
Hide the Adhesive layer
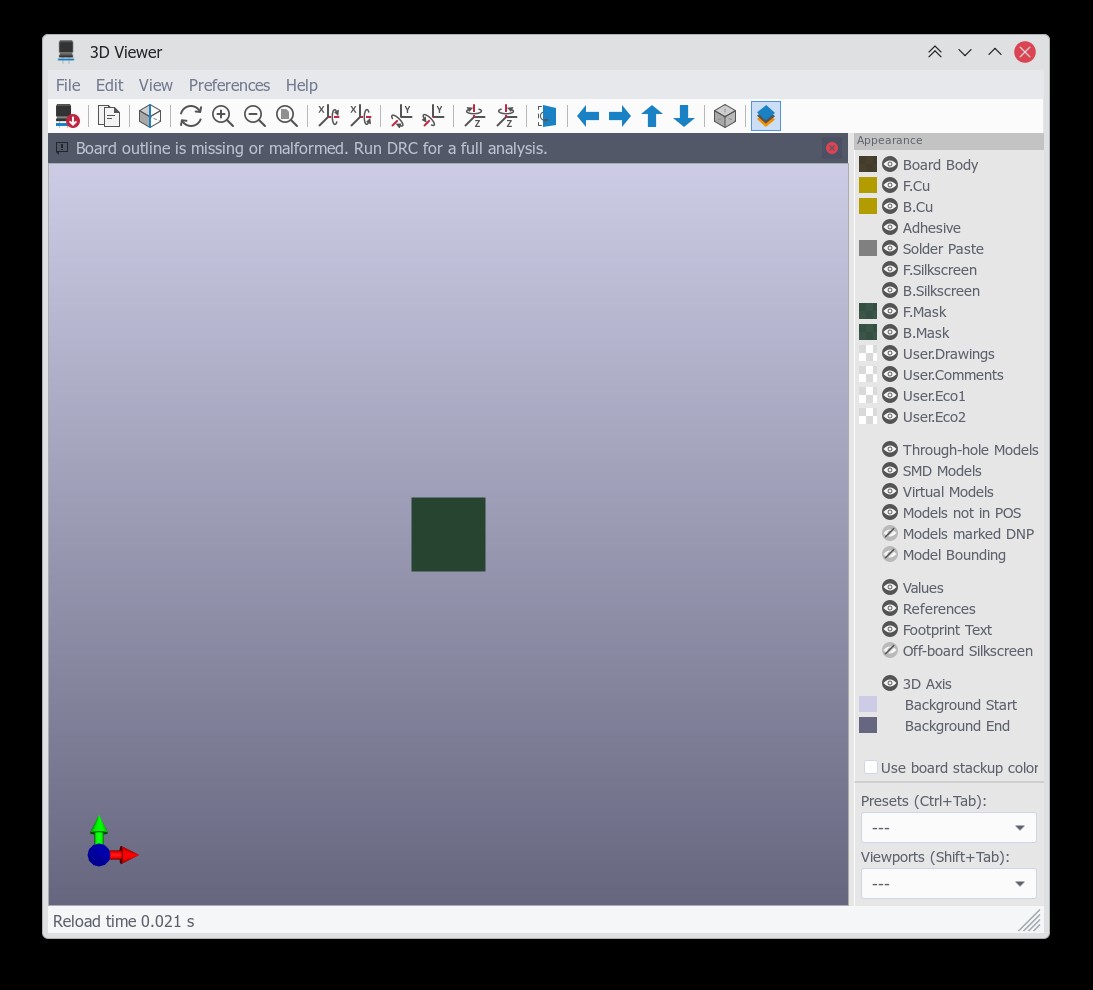(889, 227)
